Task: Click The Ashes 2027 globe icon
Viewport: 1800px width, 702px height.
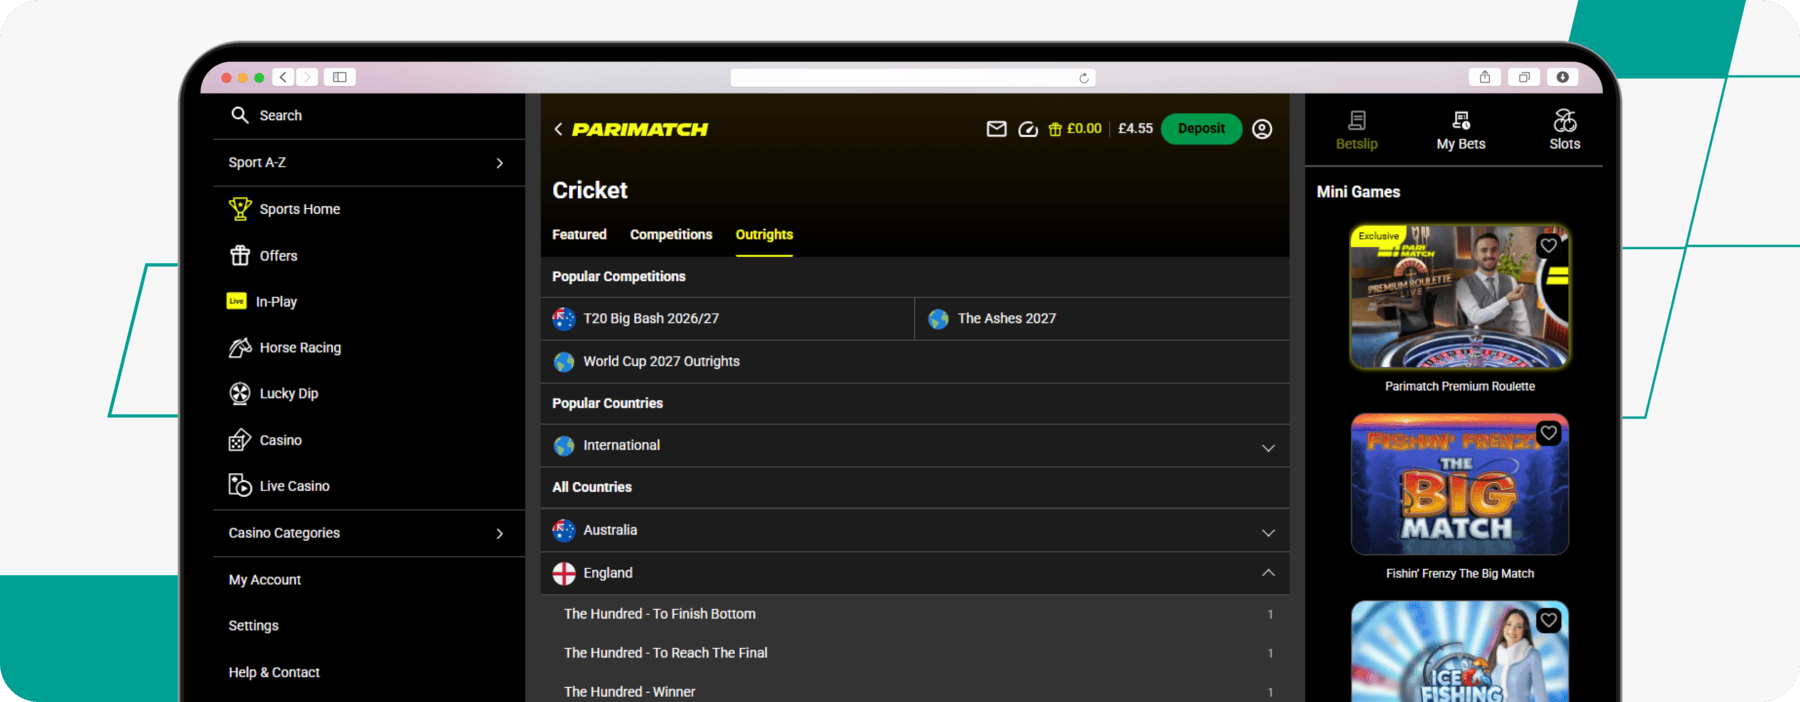Action: (x=938, y=319)
